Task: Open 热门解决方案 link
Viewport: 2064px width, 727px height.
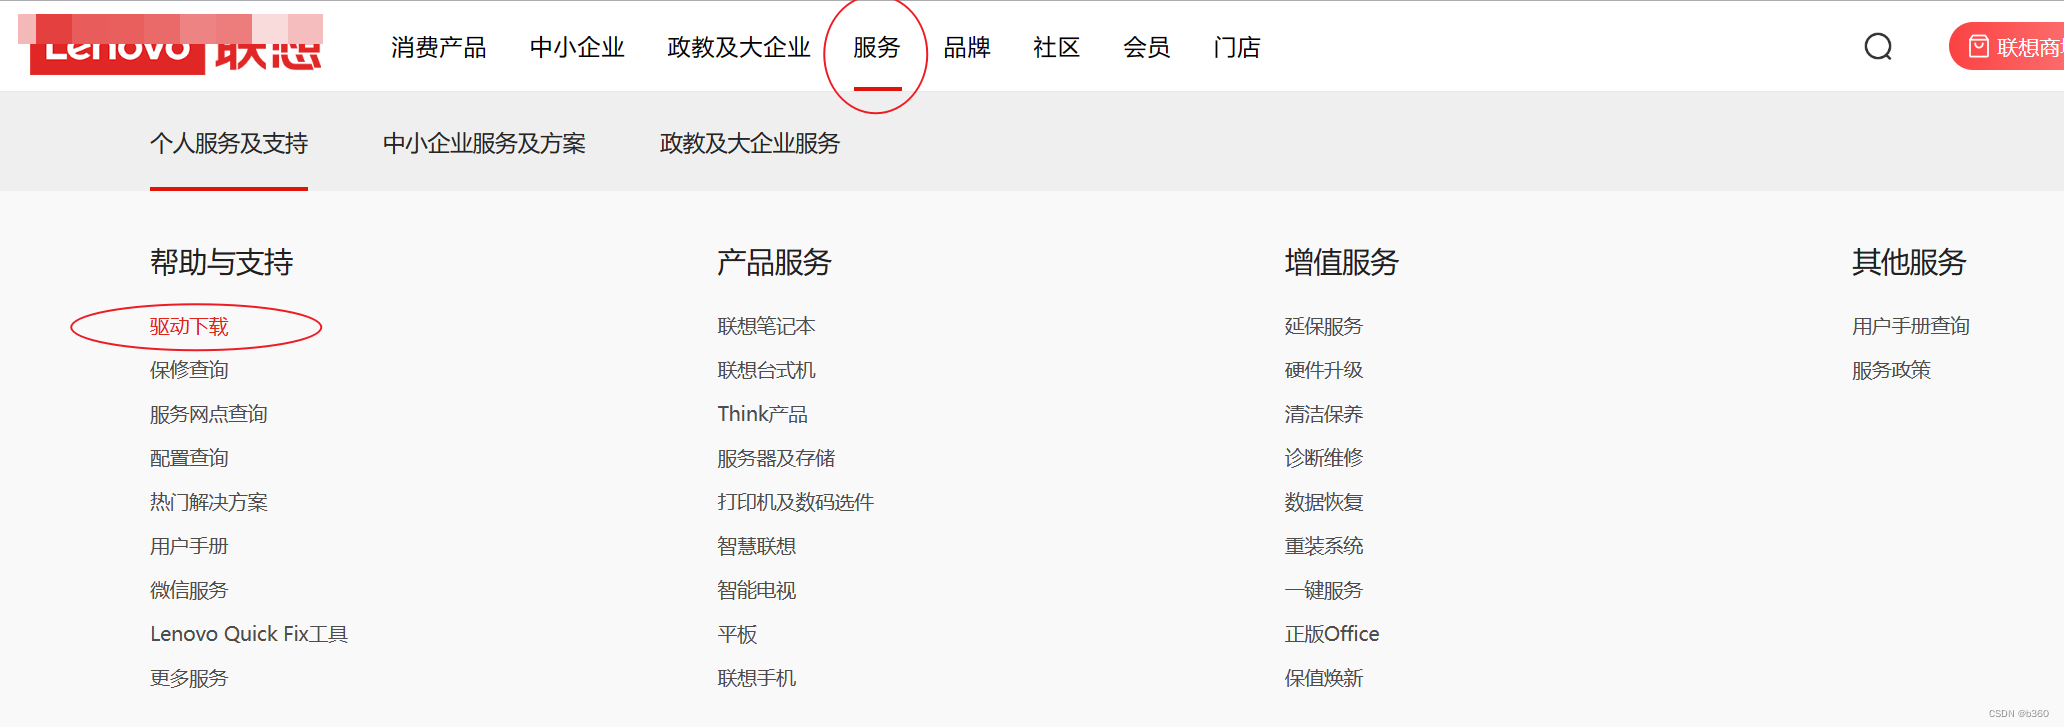Action: 209,502
